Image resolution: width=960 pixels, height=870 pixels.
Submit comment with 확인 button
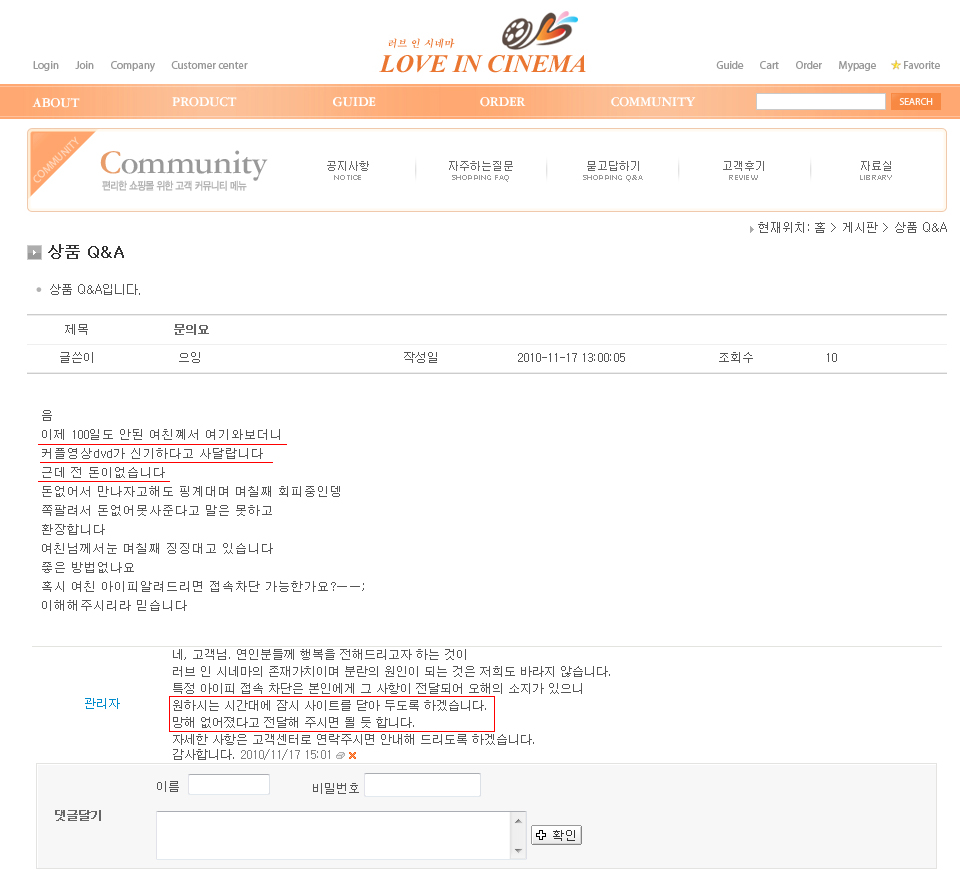click(556, 835)
